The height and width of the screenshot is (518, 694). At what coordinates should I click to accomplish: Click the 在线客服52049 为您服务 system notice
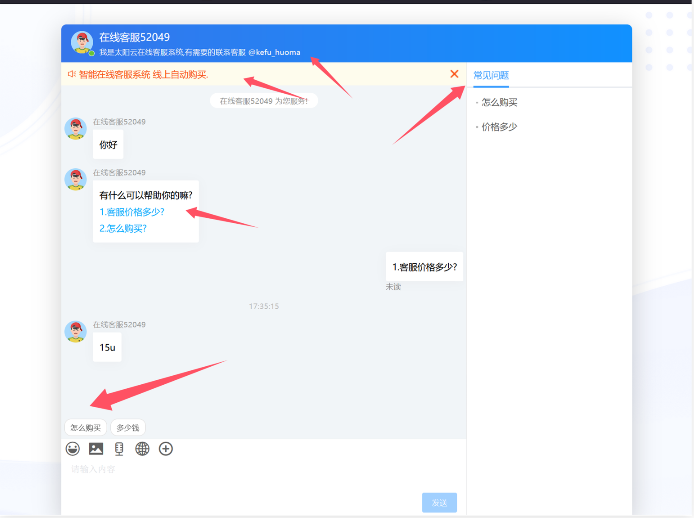point(264,101)
